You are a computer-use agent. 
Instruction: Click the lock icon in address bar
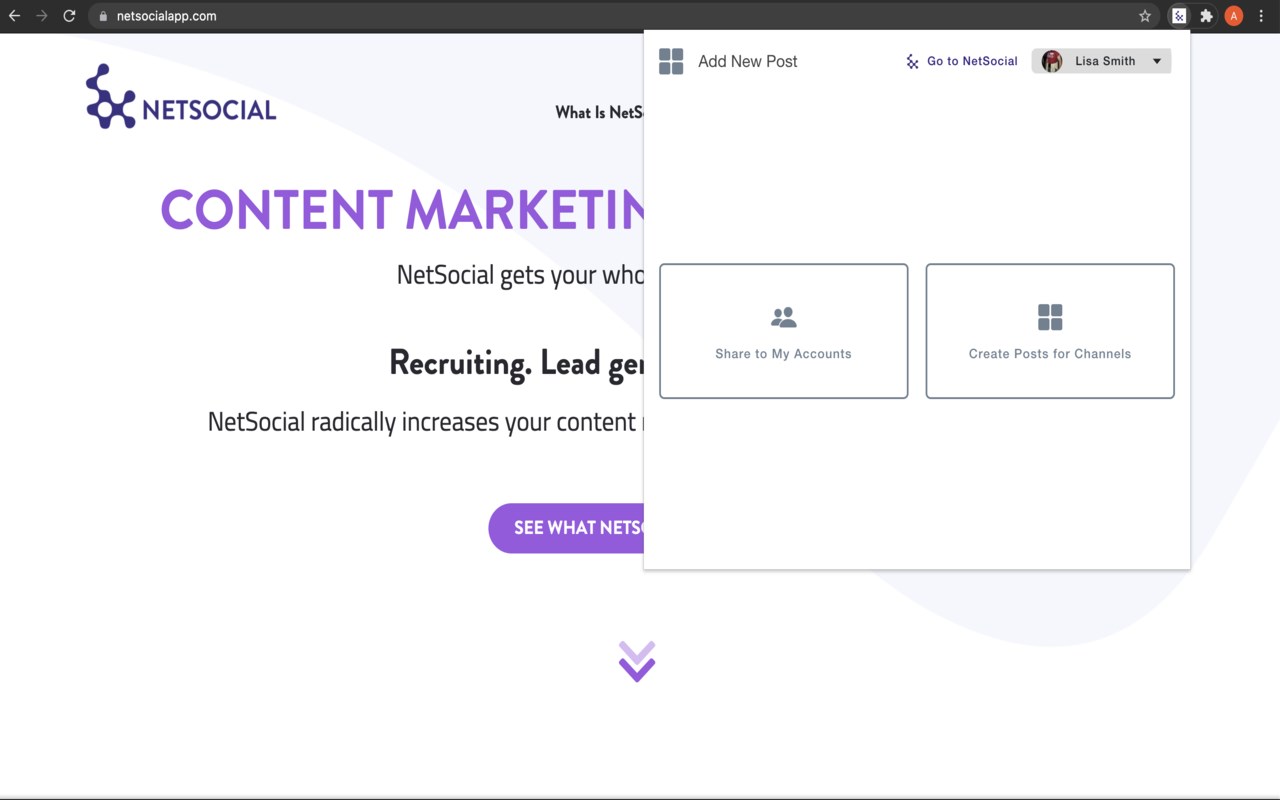coord(102,16)
